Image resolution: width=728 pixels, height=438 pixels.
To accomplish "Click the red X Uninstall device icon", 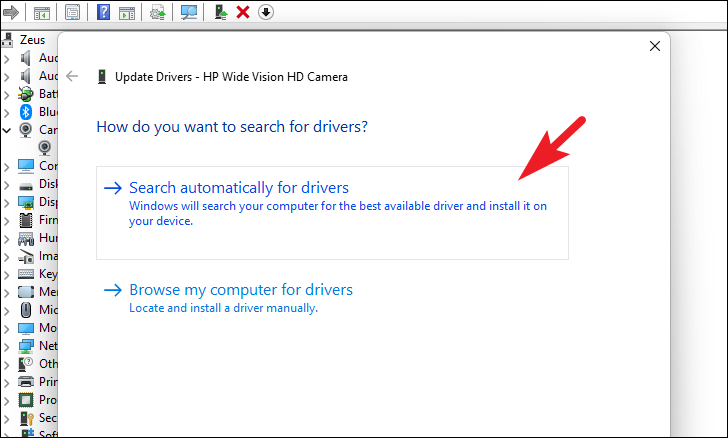I will 243,12.
